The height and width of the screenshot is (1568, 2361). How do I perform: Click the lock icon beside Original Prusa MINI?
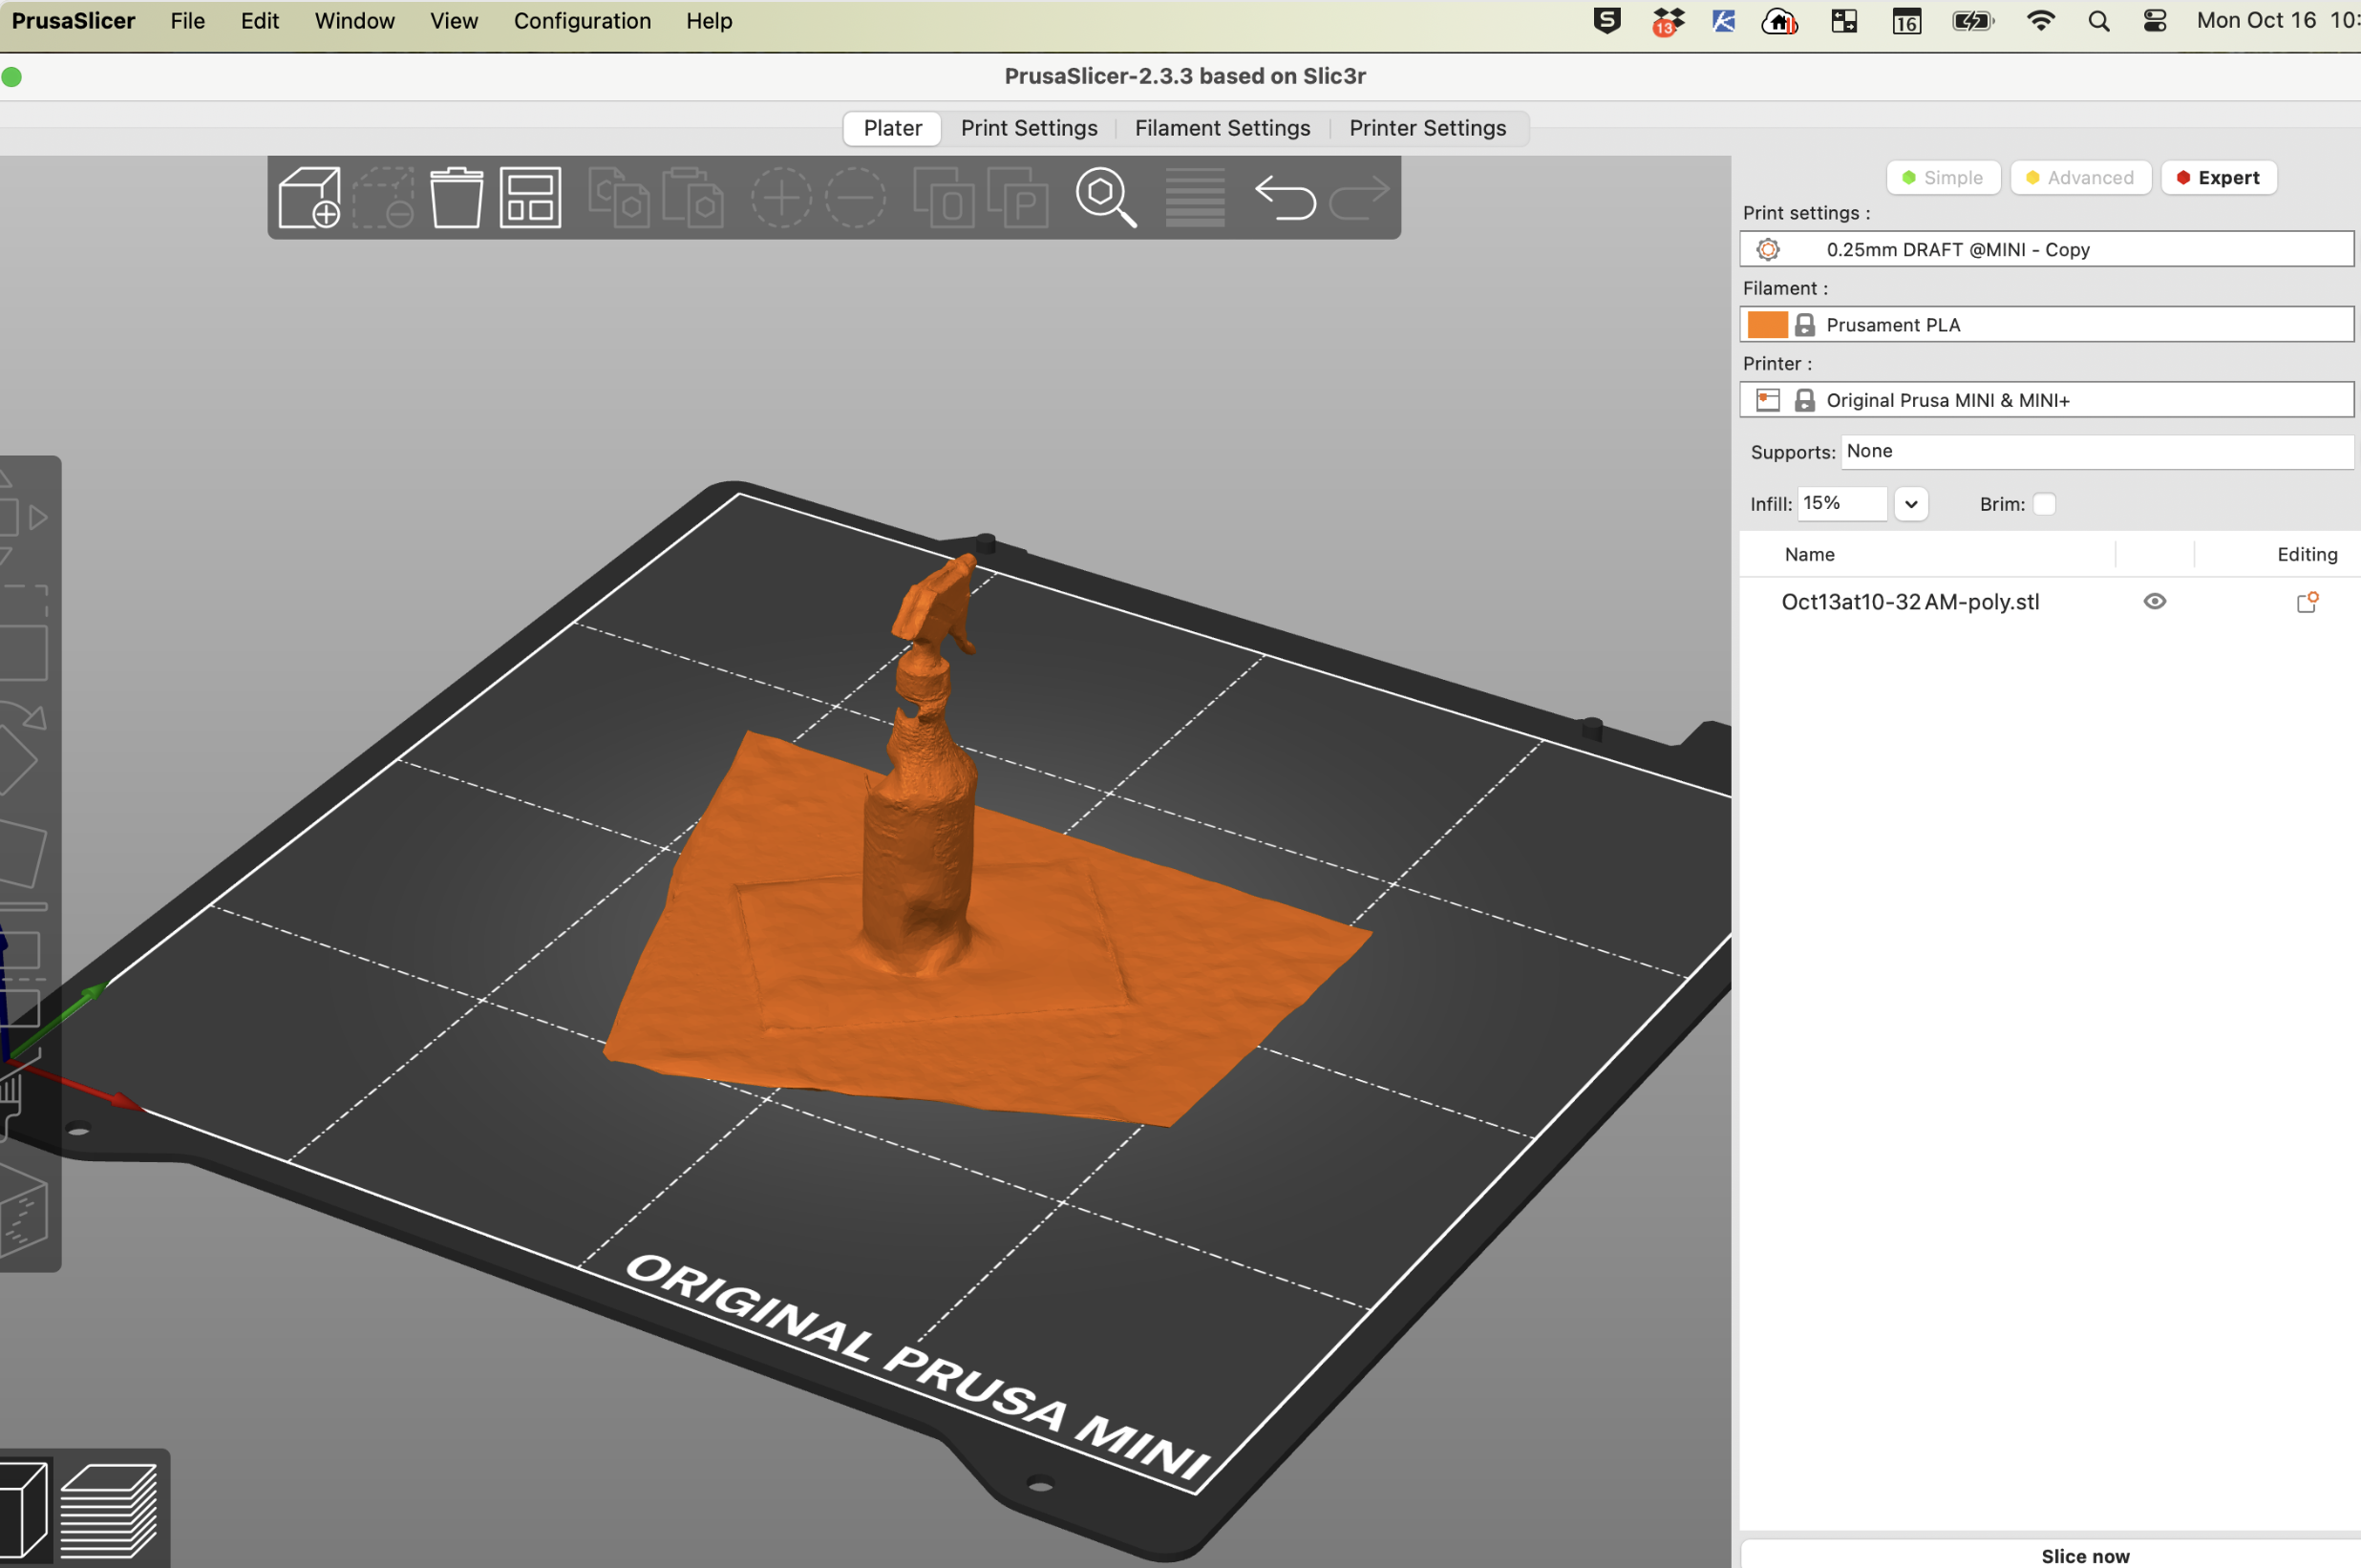1805,400
